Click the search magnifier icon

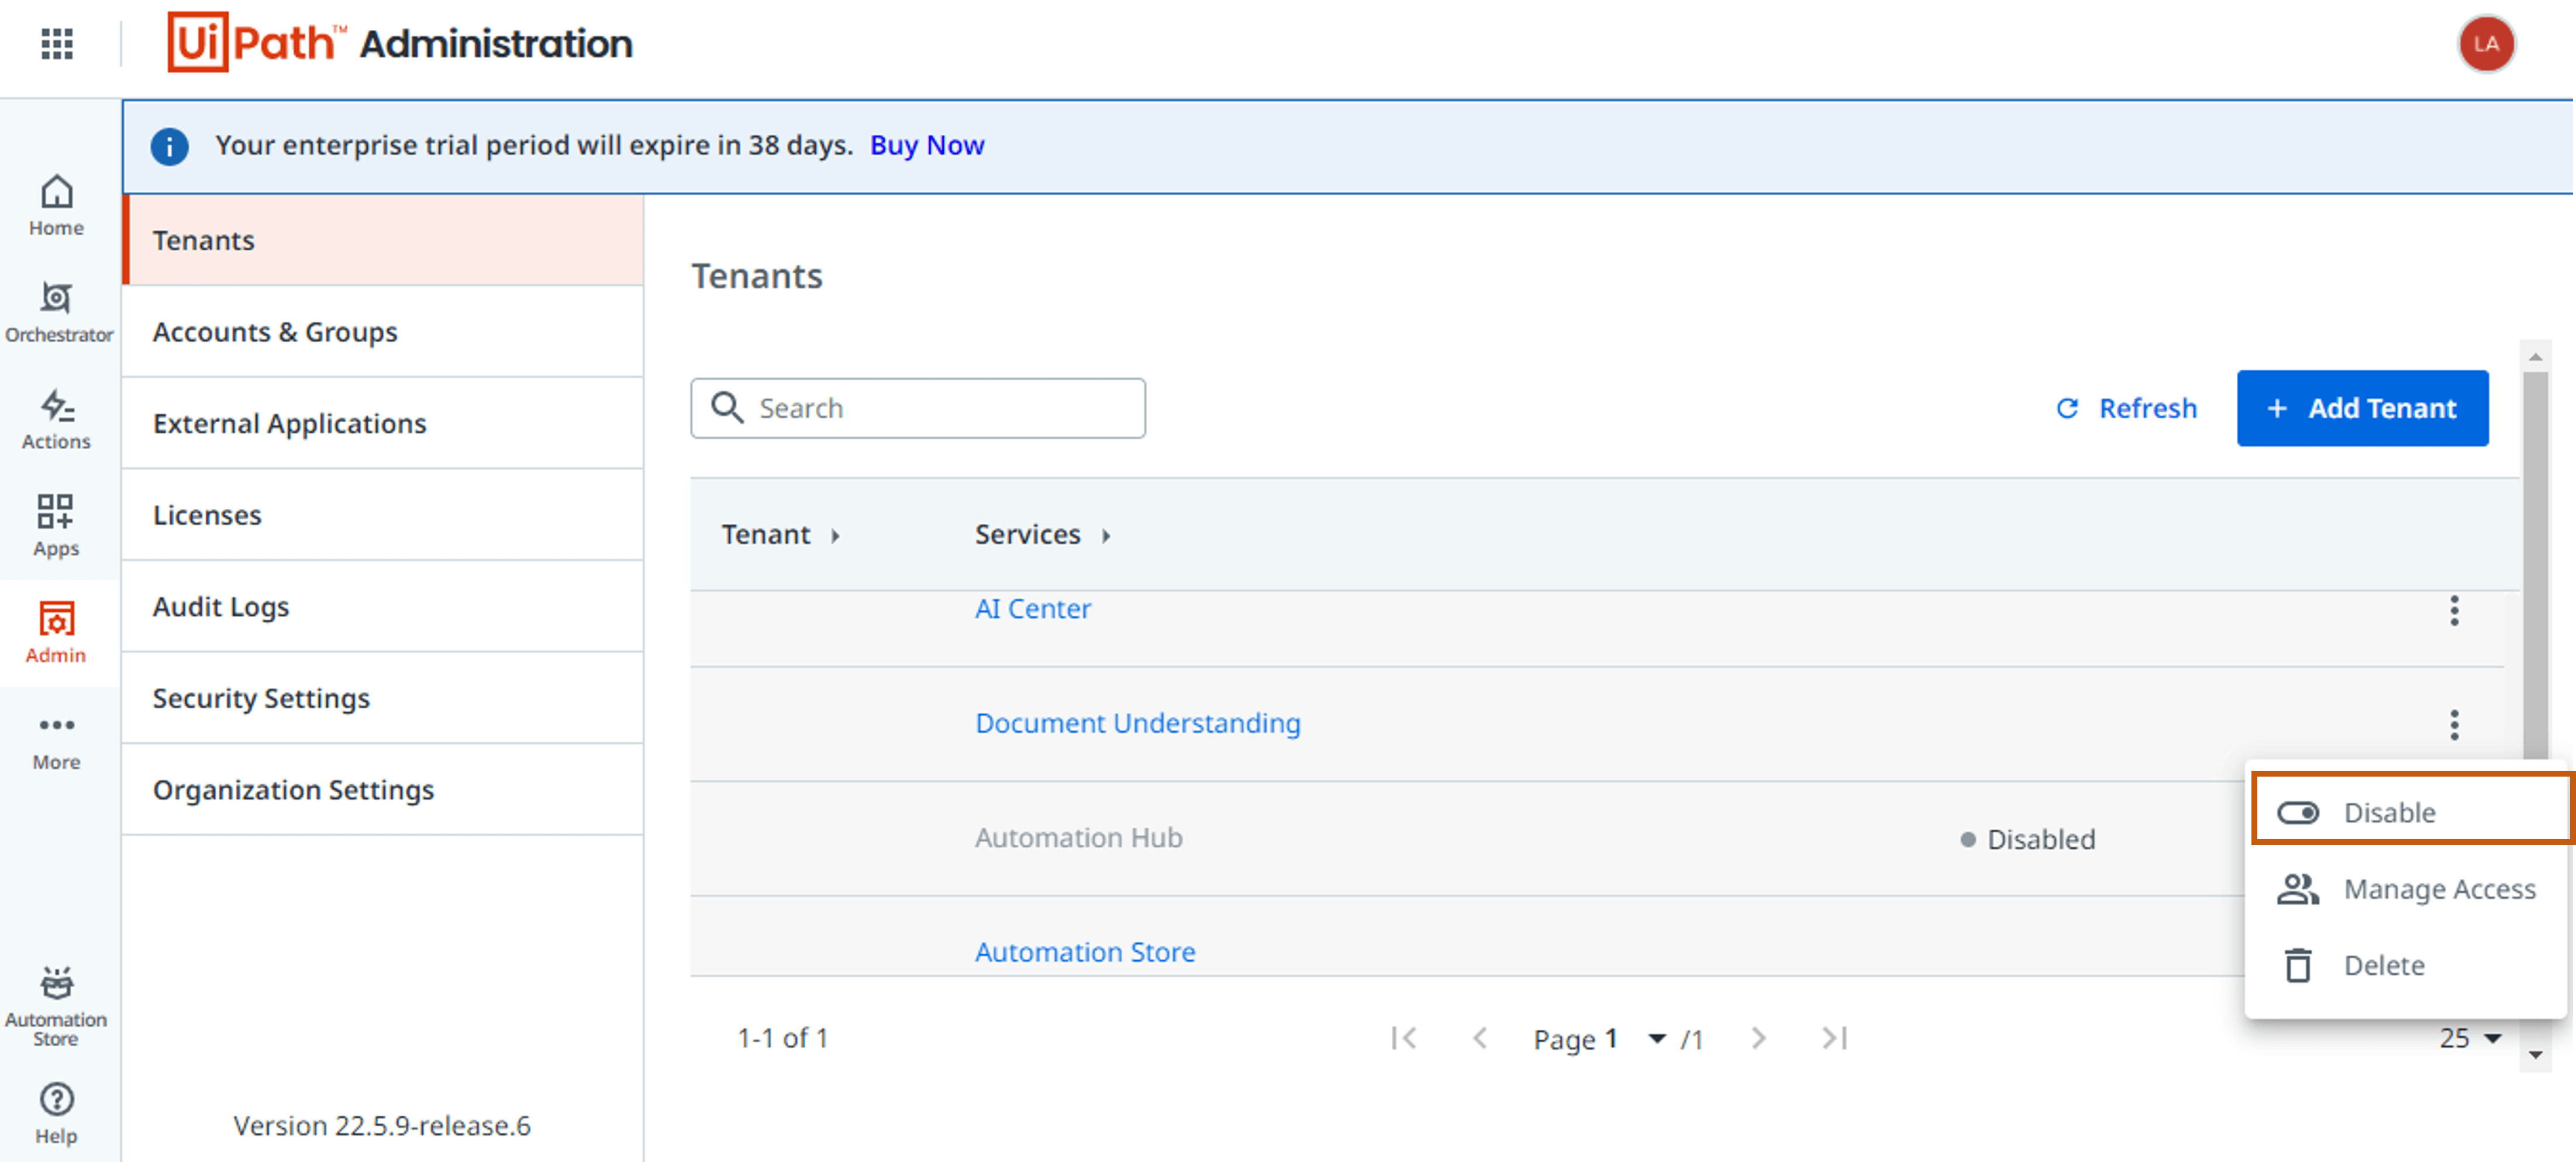pos(727,408)
